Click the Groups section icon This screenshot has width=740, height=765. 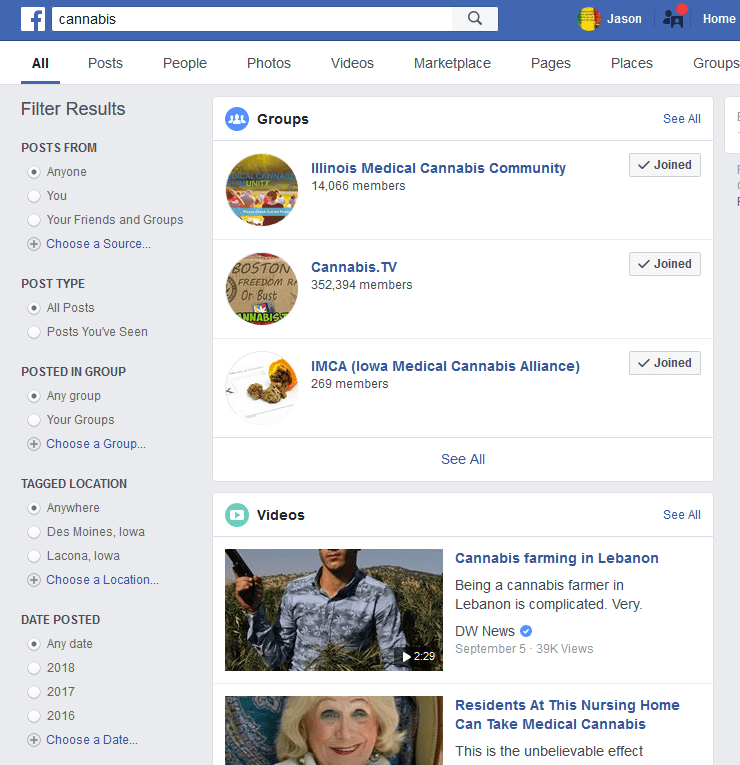point(237,119)
